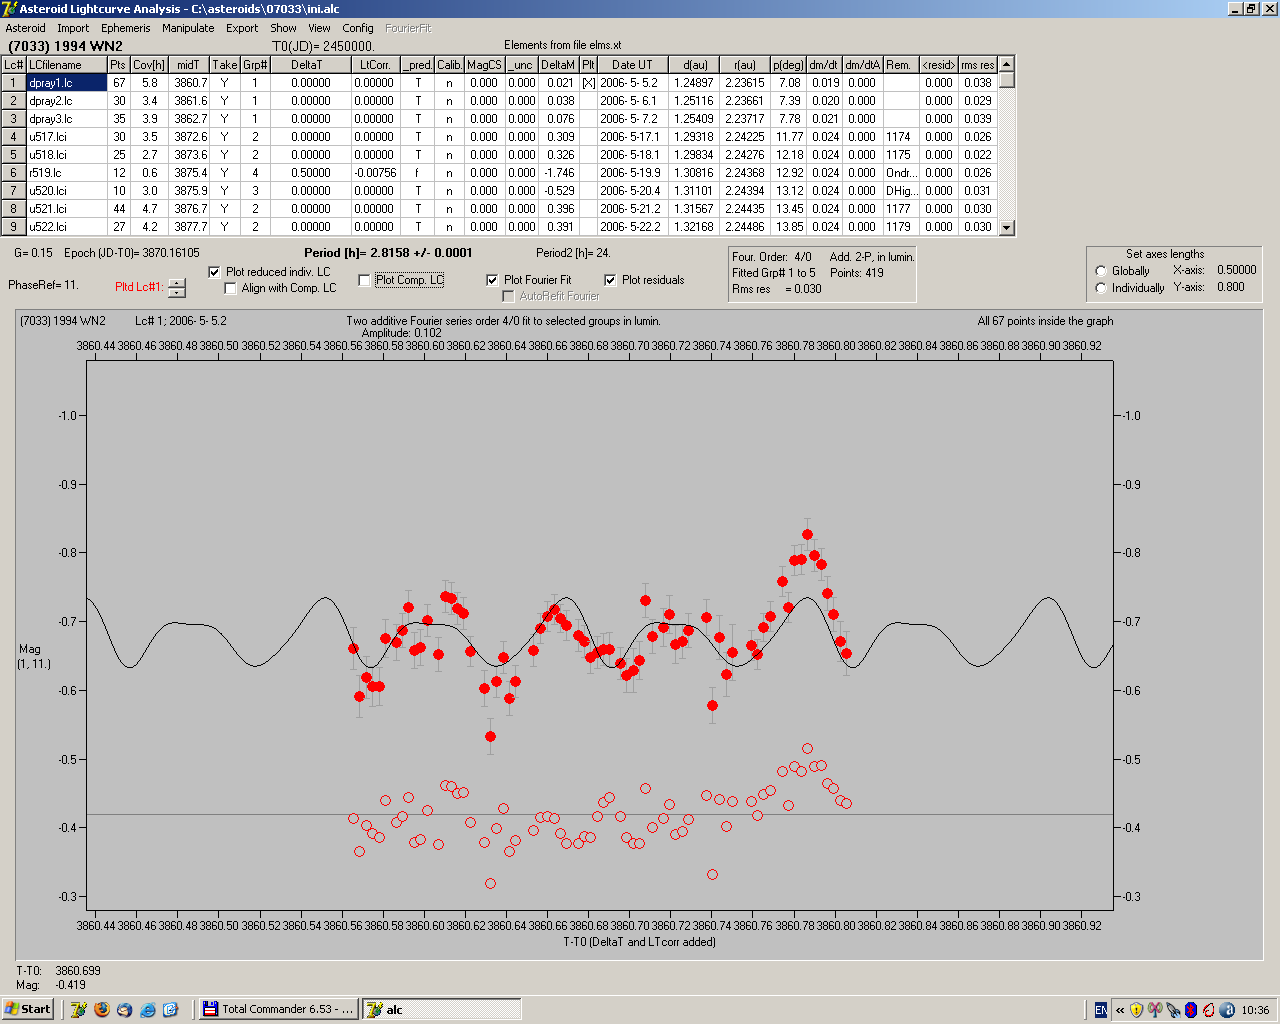
Task: Click the Period [h]= 2.8158 label
Action: pos(388,253)
